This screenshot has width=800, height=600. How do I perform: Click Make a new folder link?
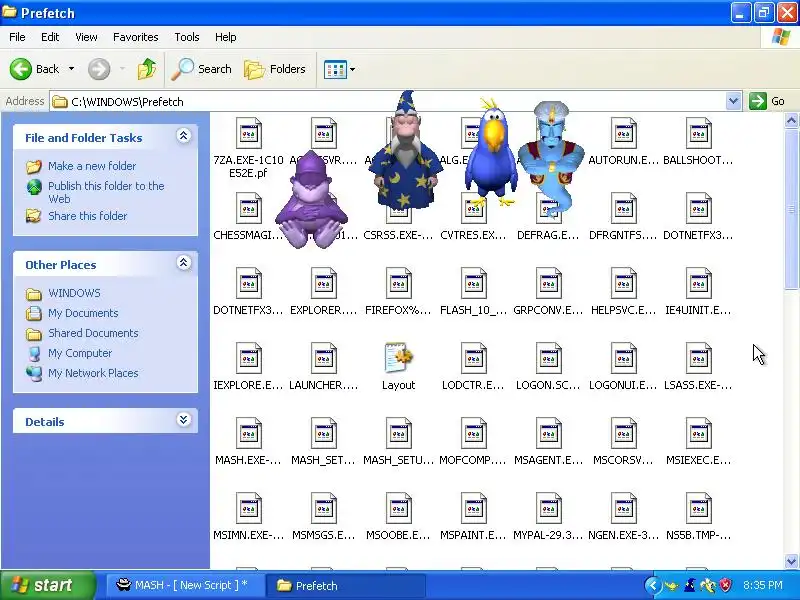pyautogui.click(x=92, y=166)
